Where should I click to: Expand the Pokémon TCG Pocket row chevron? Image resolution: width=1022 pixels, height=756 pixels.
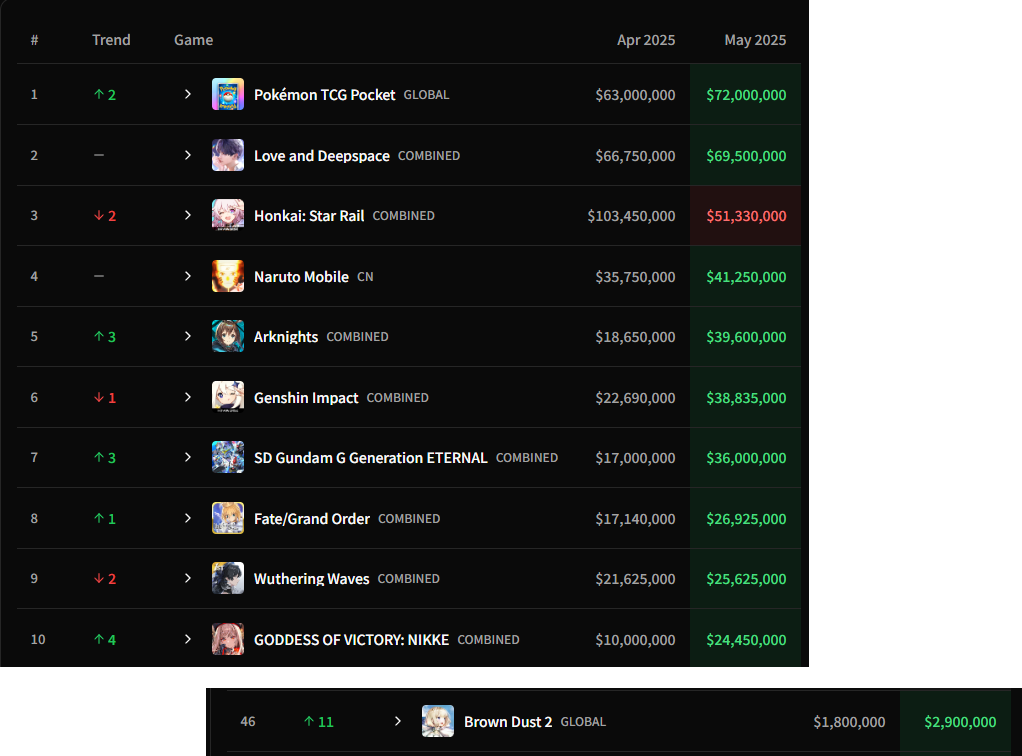(188, 94)
